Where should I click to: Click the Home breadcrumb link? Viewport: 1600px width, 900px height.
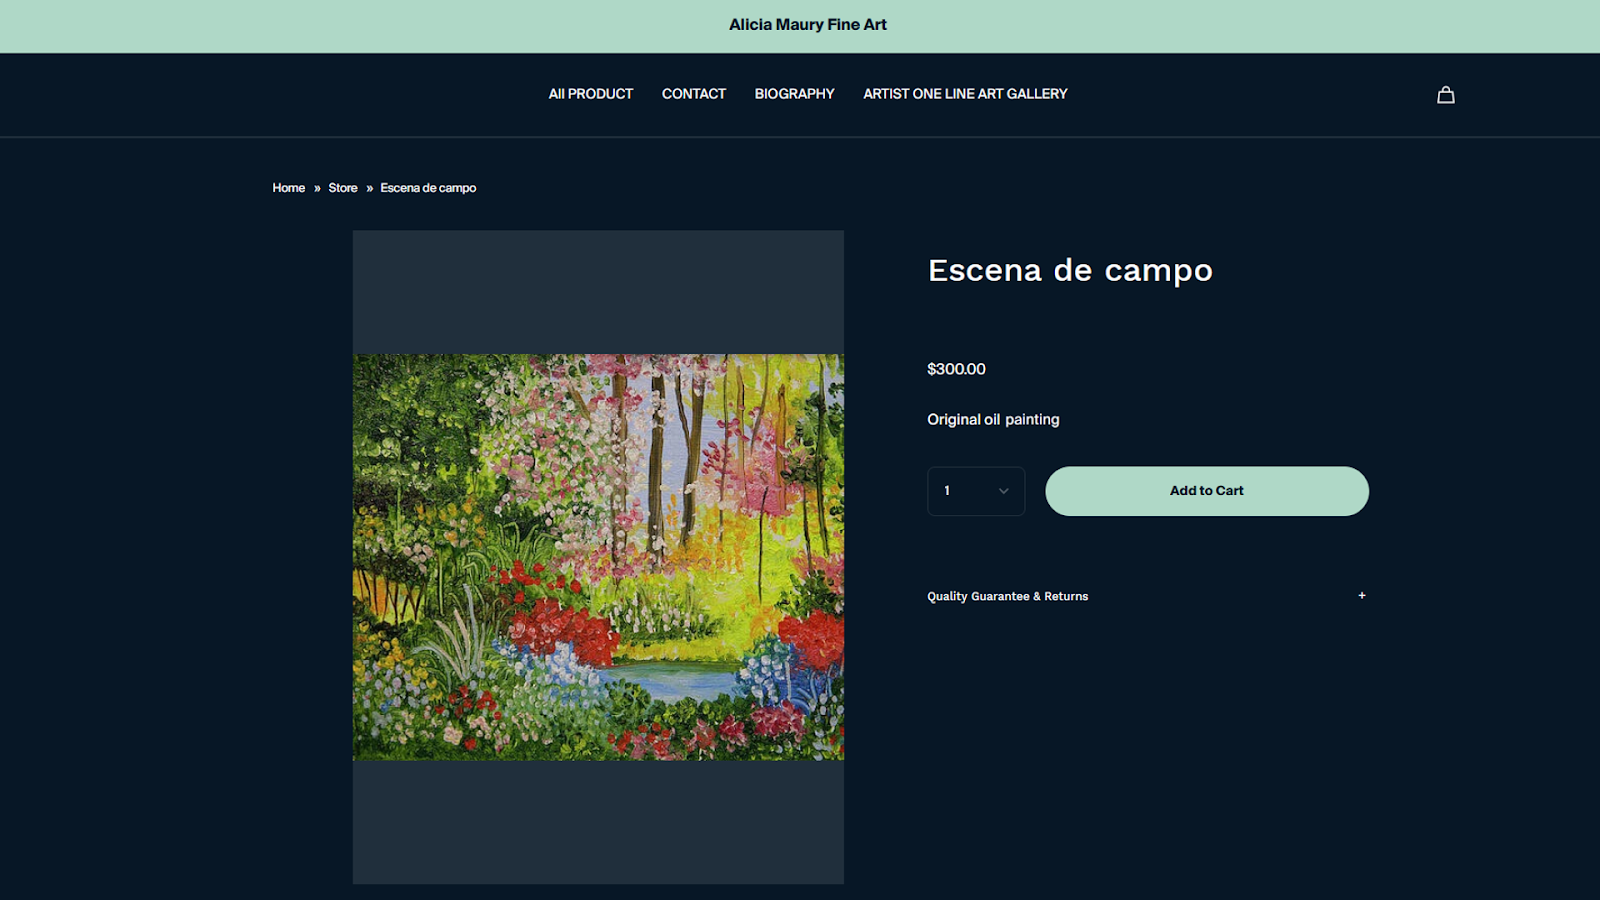click(x=288, y=188)
